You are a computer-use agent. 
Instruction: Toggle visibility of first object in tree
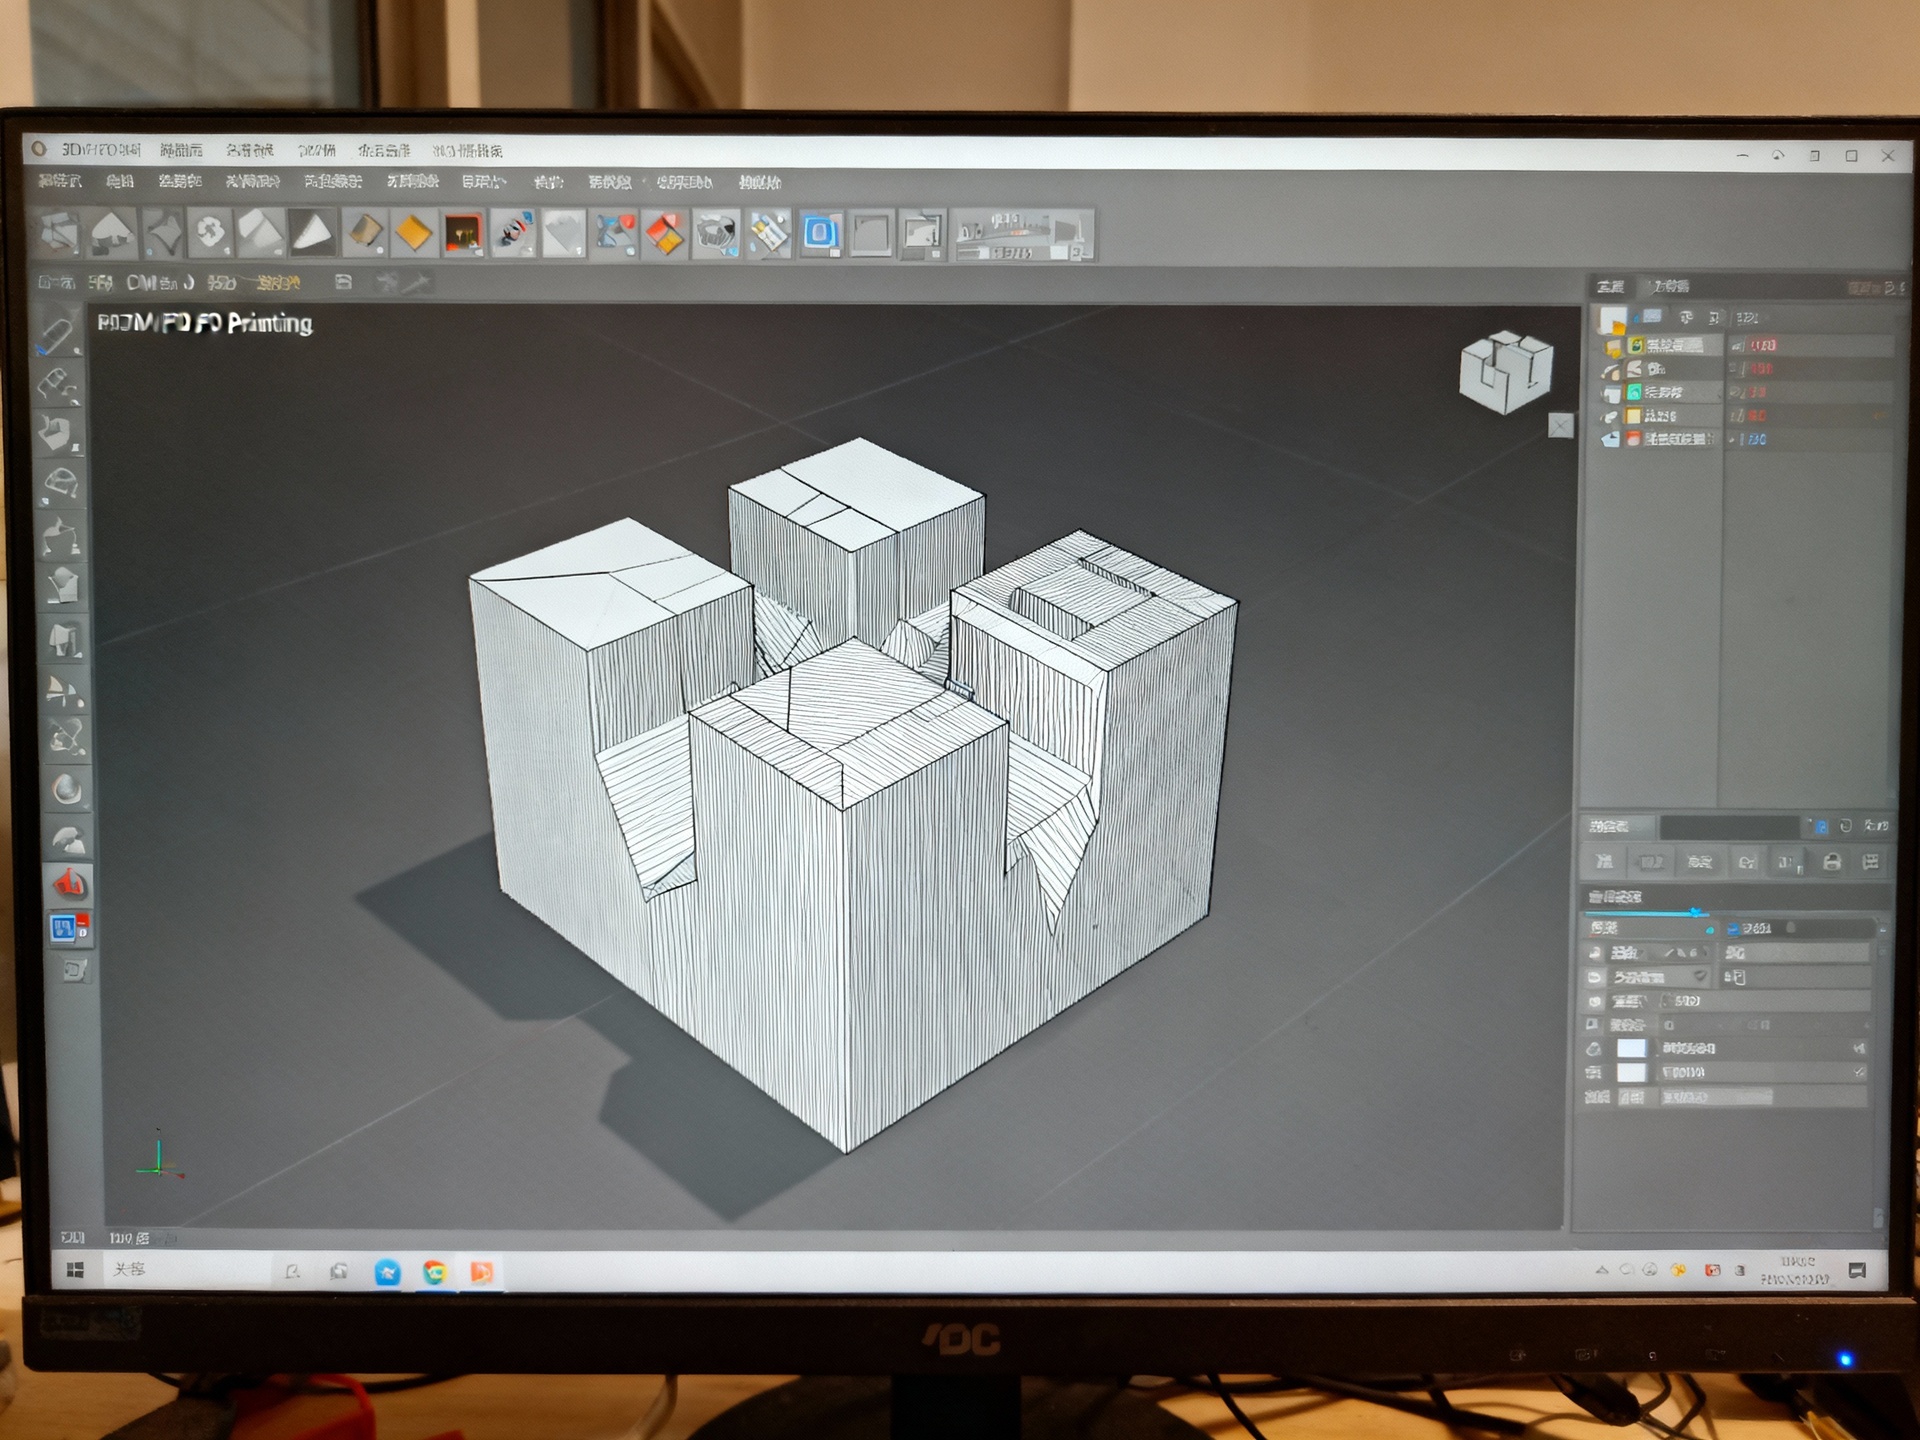(x=1738, y=345)
